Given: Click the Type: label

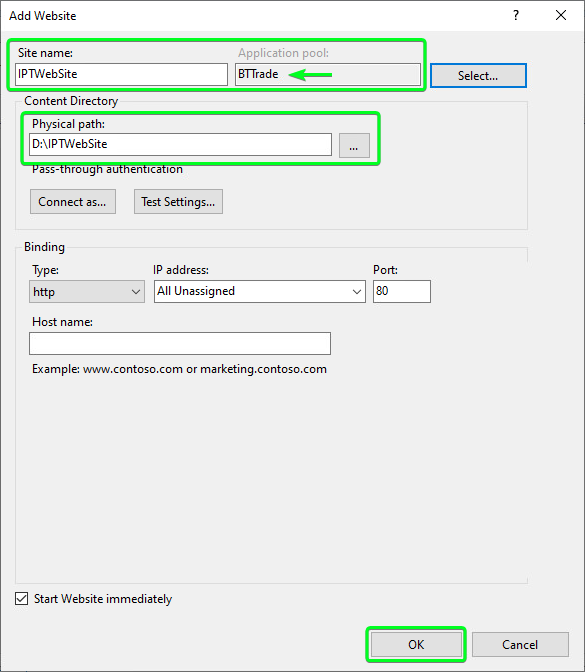Looking at the screenshot, I should (x=45, y=270).
